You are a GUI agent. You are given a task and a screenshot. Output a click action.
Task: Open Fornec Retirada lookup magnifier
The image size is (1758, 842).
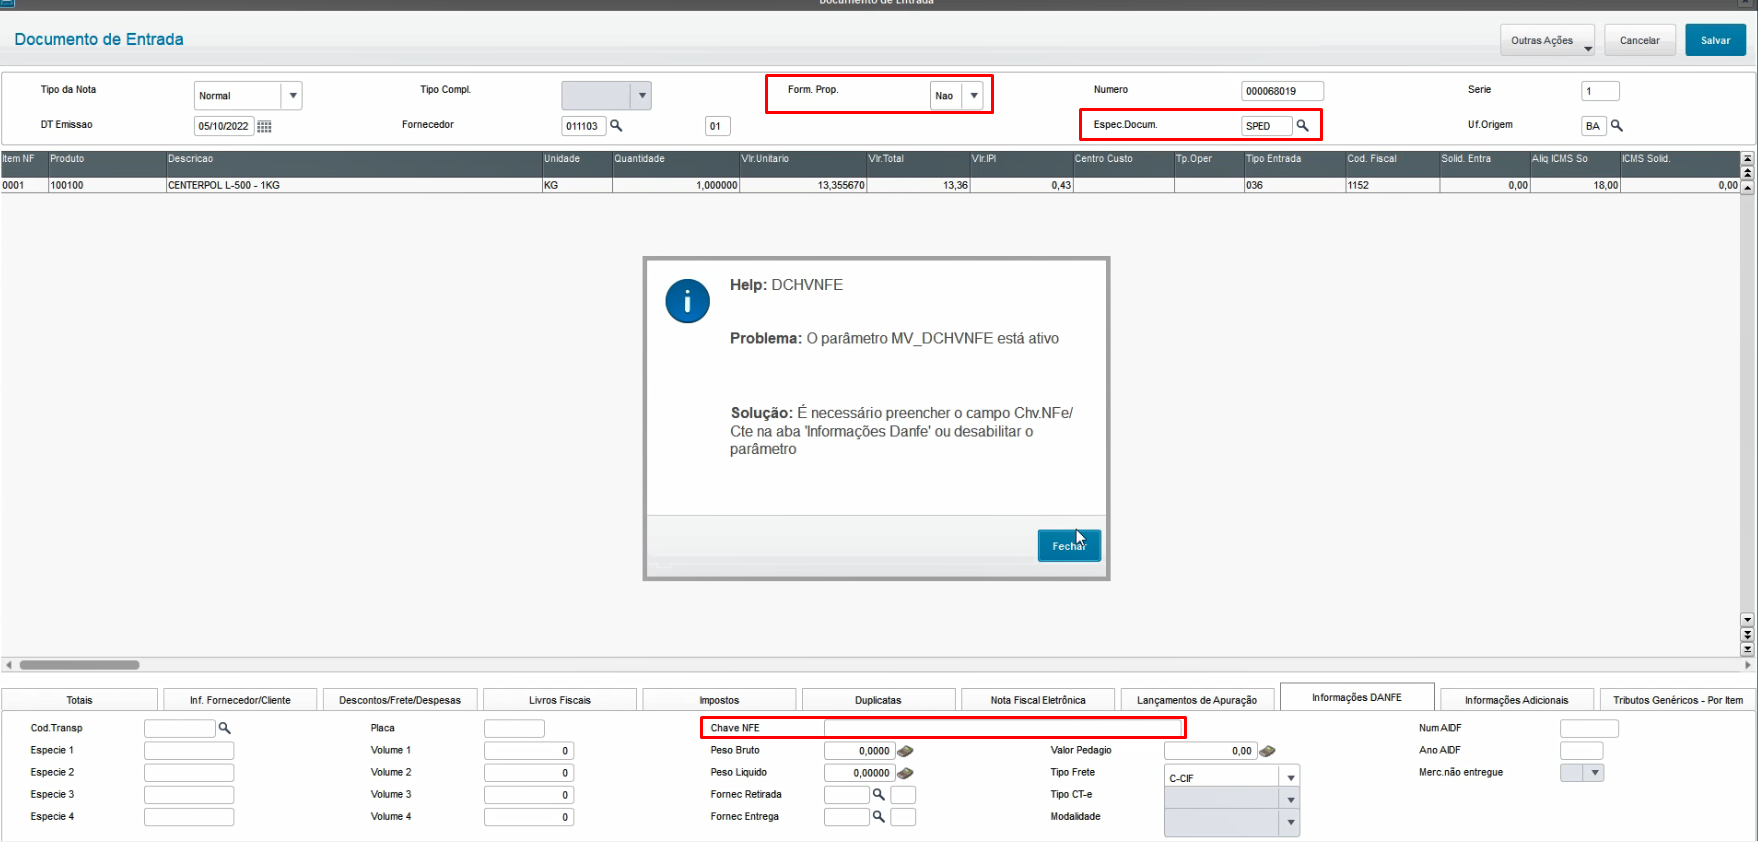point(879,794)
